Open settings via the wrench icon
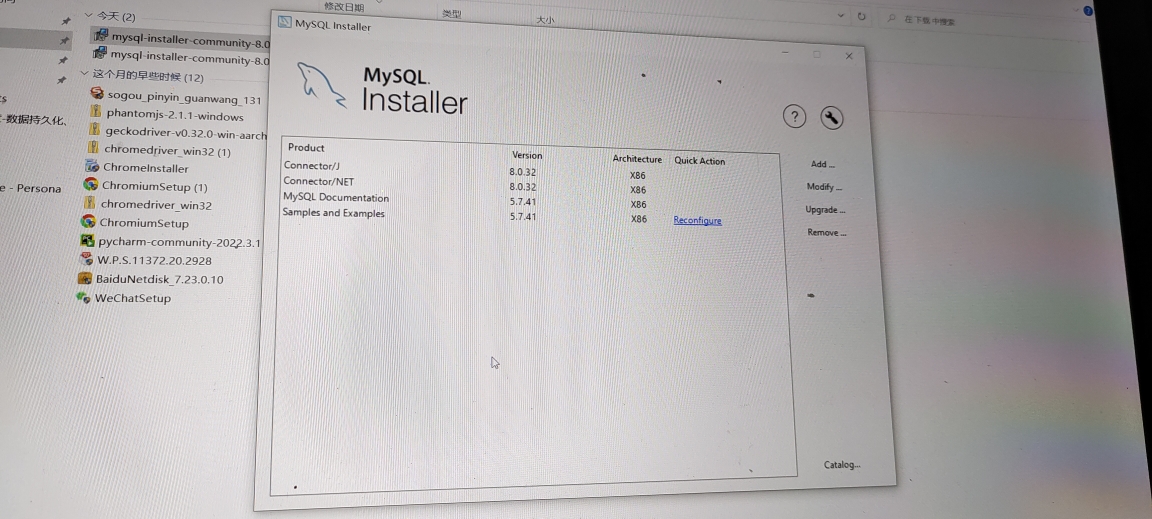The image size is (1152, 519). (x=832, y=118)
